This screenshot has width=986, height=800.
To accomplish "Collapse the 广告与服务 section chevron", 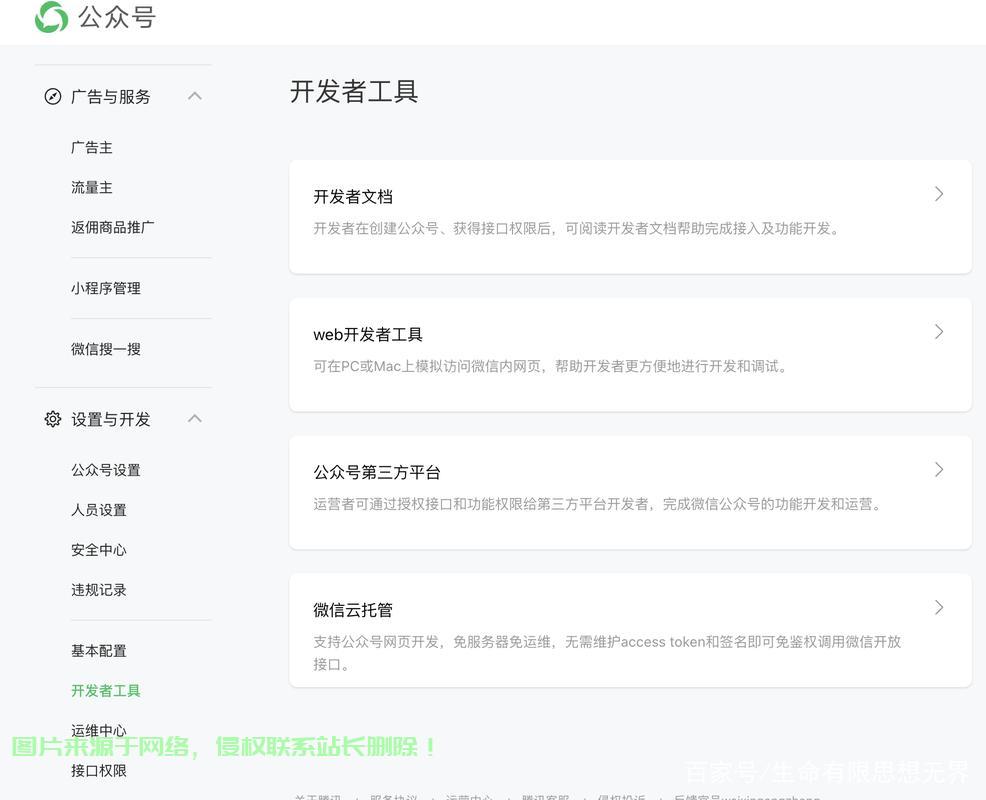I will click(195, 96).
